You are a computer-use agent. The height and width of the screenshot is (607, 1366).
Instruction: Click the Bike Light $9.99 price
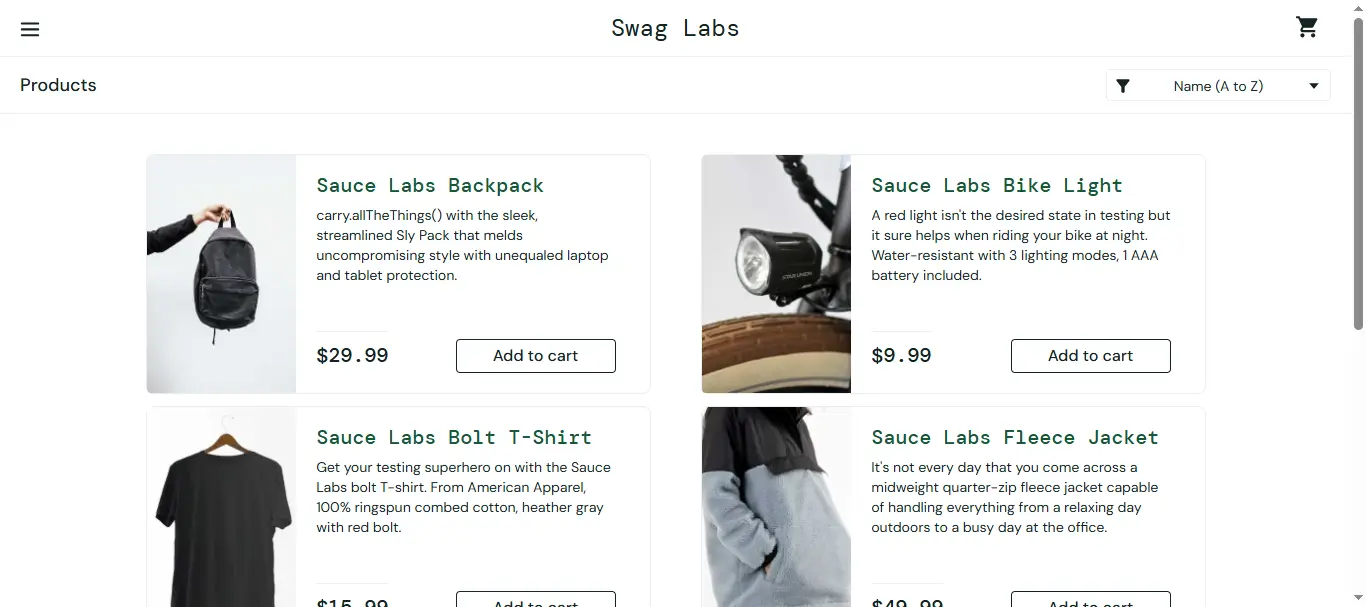click(x=901, y=355)
